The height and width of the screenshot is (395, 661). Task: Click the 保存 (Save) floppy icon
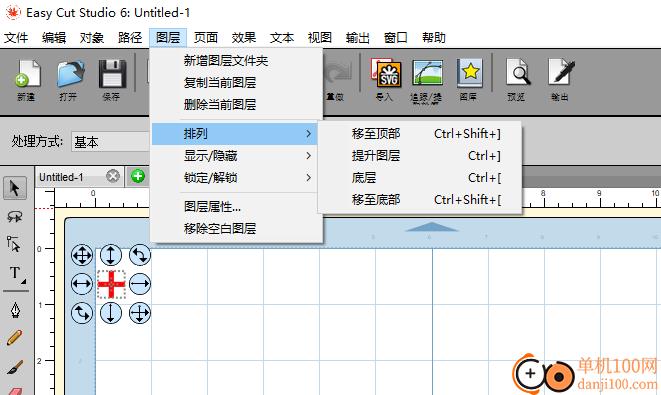(x=112, y=74)
